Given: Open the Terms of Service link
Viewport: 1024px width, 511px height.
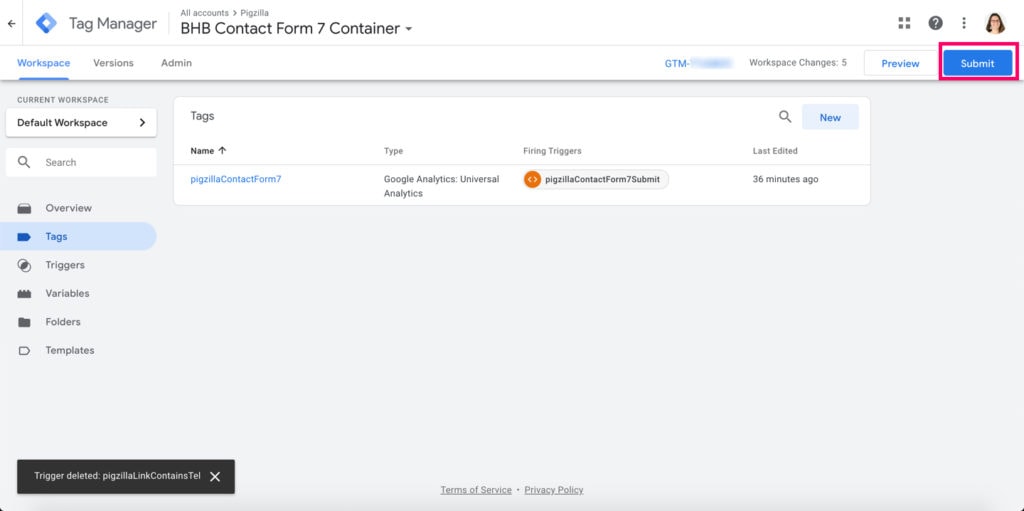Looking at the screenshot, I should coord(476,490).
